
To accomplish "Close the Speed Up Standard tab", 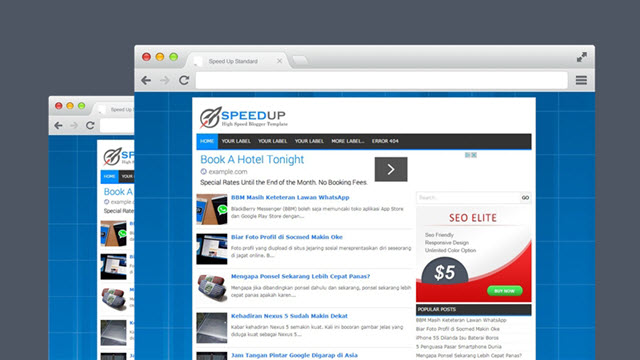I will pos(279,61).
